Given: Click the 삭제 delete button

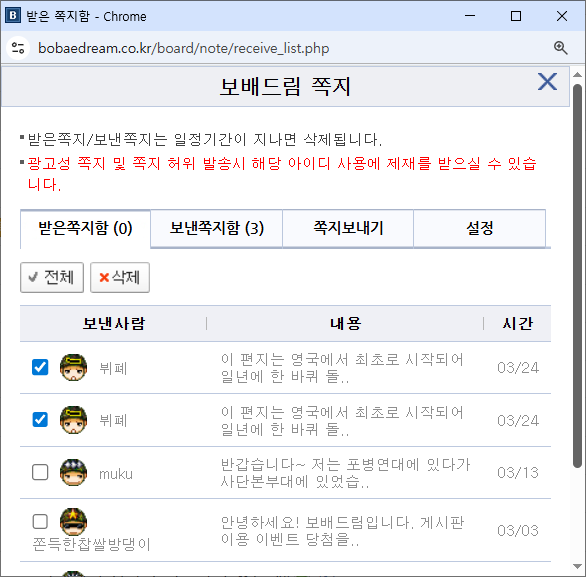Looking at the screenshot, I should click(120, 277).
